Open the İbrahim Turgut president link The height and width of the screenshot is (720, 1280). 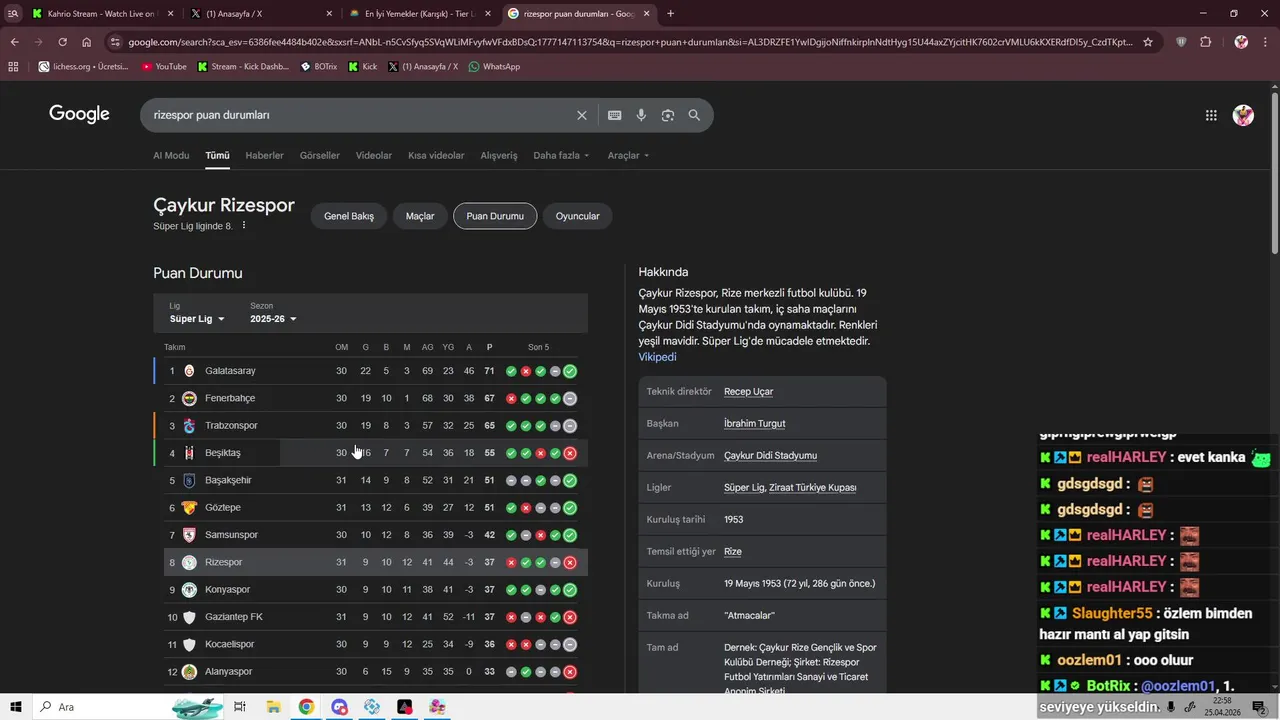point(754,423)
